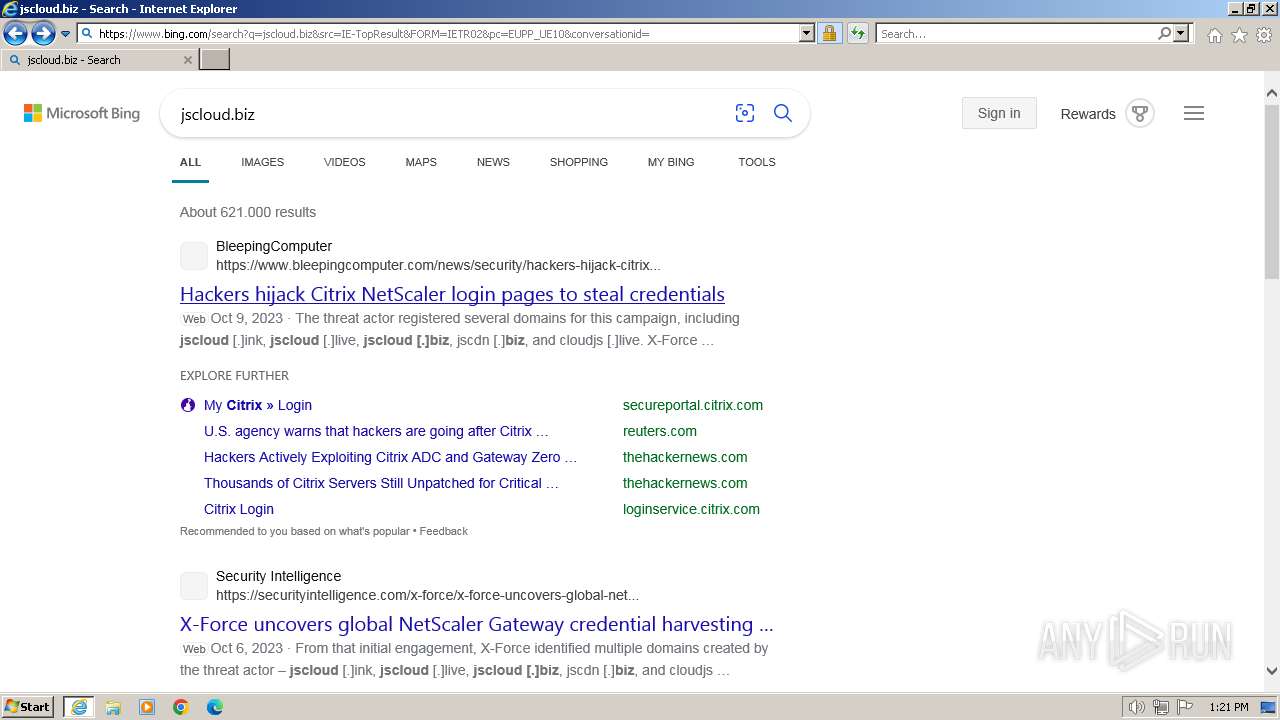
Task: Click loginservice.citrix.com domain text
Action: (691, 509)
